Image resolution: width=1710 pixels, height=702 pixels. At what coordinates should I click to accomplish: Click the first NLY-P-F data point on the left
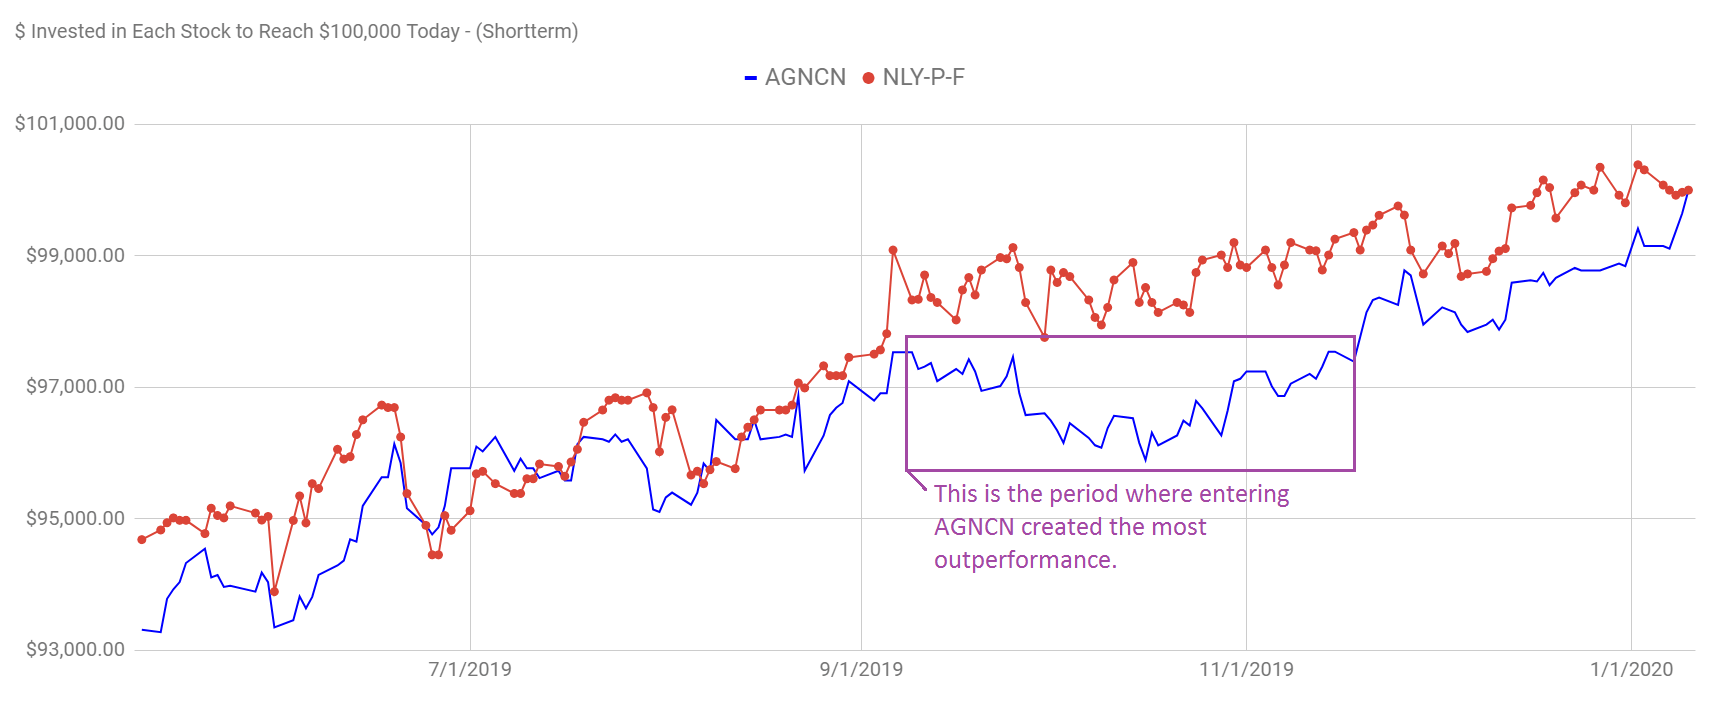pos(142,540)
